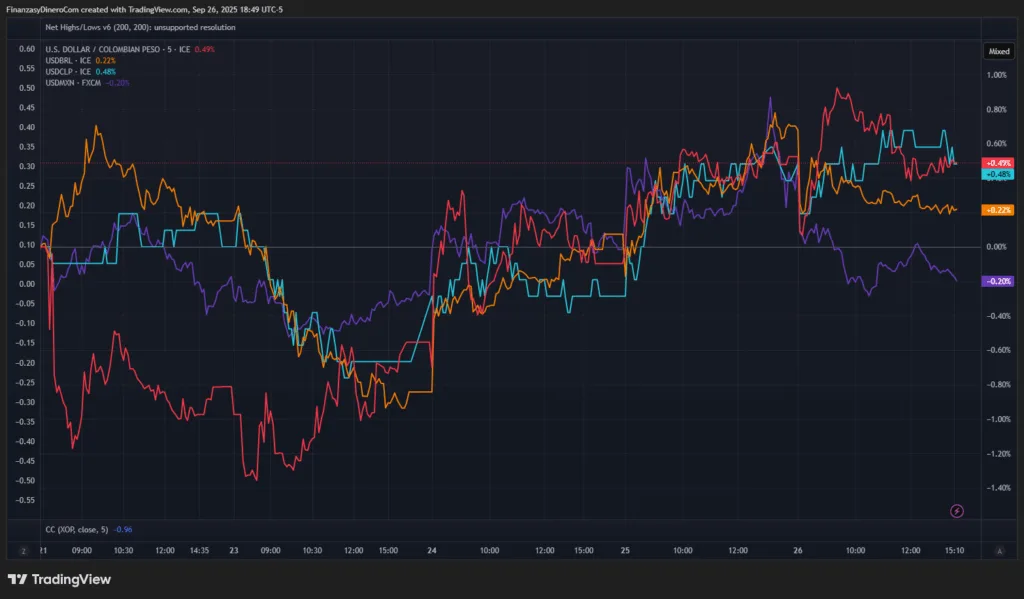
Task: Click the date 24 on the time axis
Action: pyautogui.click(x=431, y=550)
